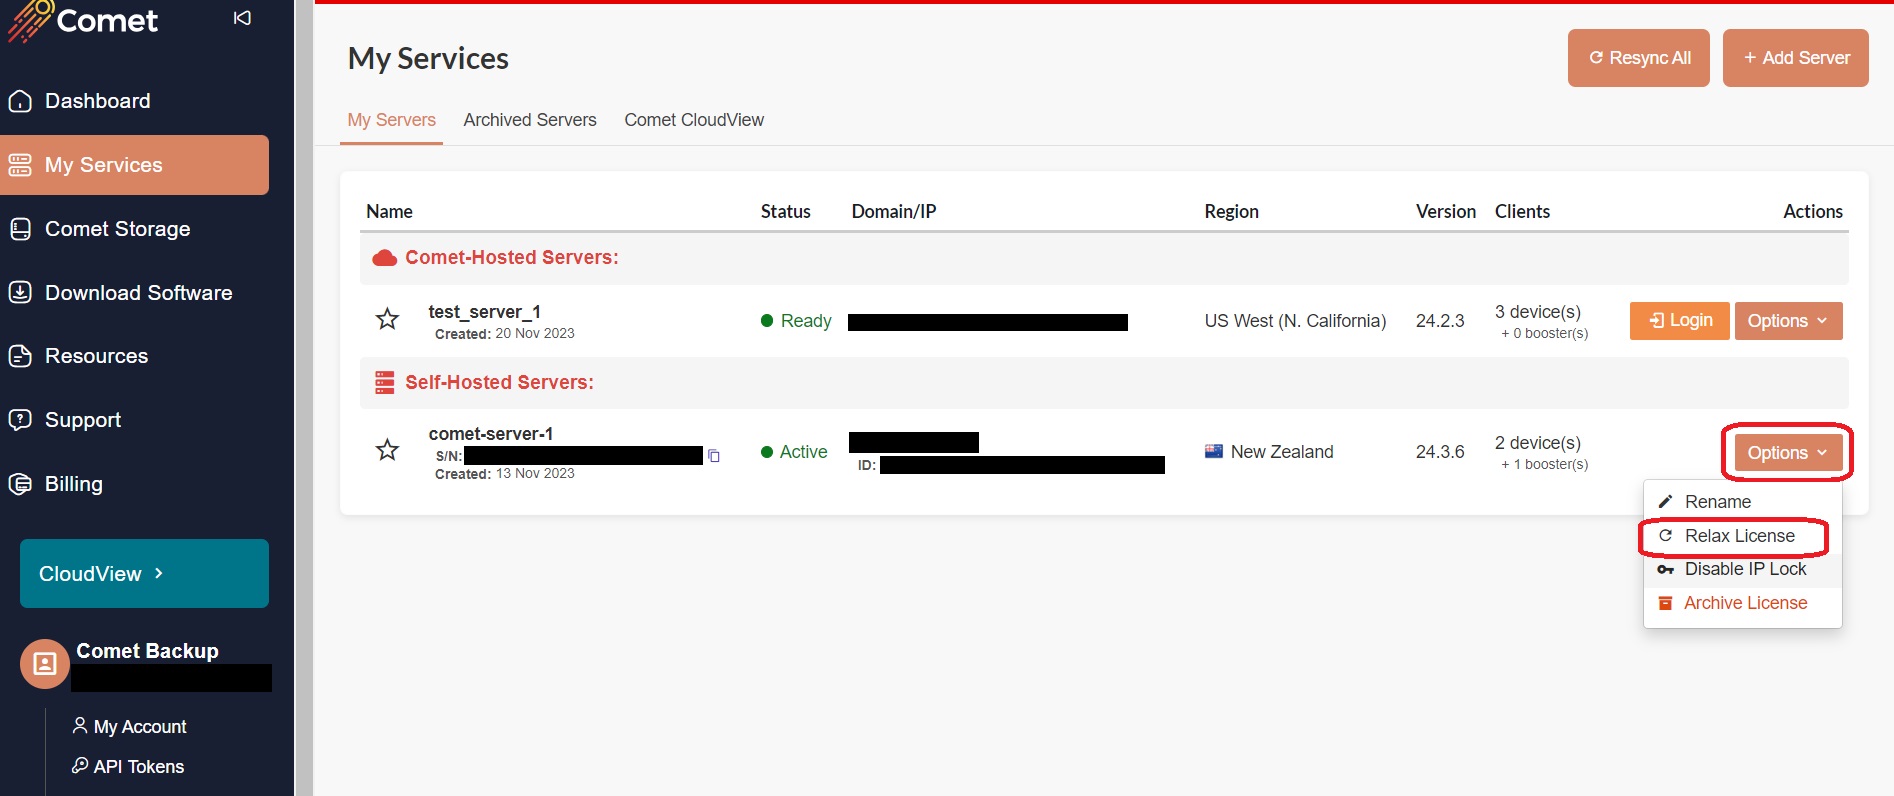1894x796 pixels.
Task: Toggle Options dropdown for comet-server-1
Action: click(1788, 453)
